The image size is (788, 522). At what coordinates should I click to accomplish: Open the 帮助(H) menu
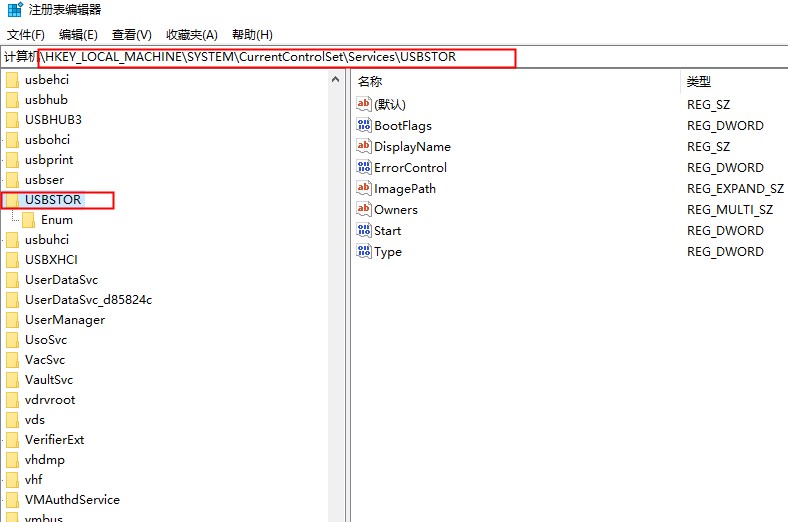(x=252, y=35)
